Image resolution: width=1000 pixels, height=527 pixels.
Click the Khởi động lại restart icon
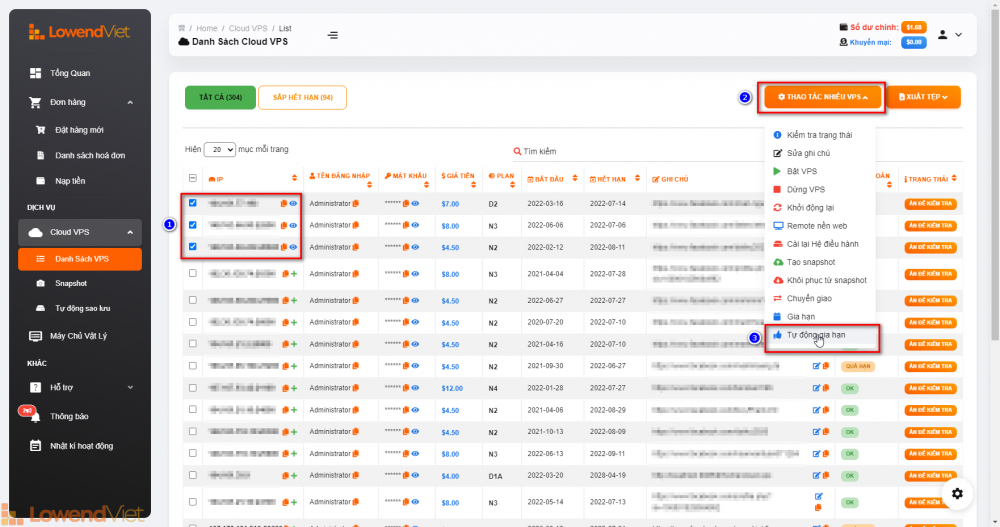point(777,208)
